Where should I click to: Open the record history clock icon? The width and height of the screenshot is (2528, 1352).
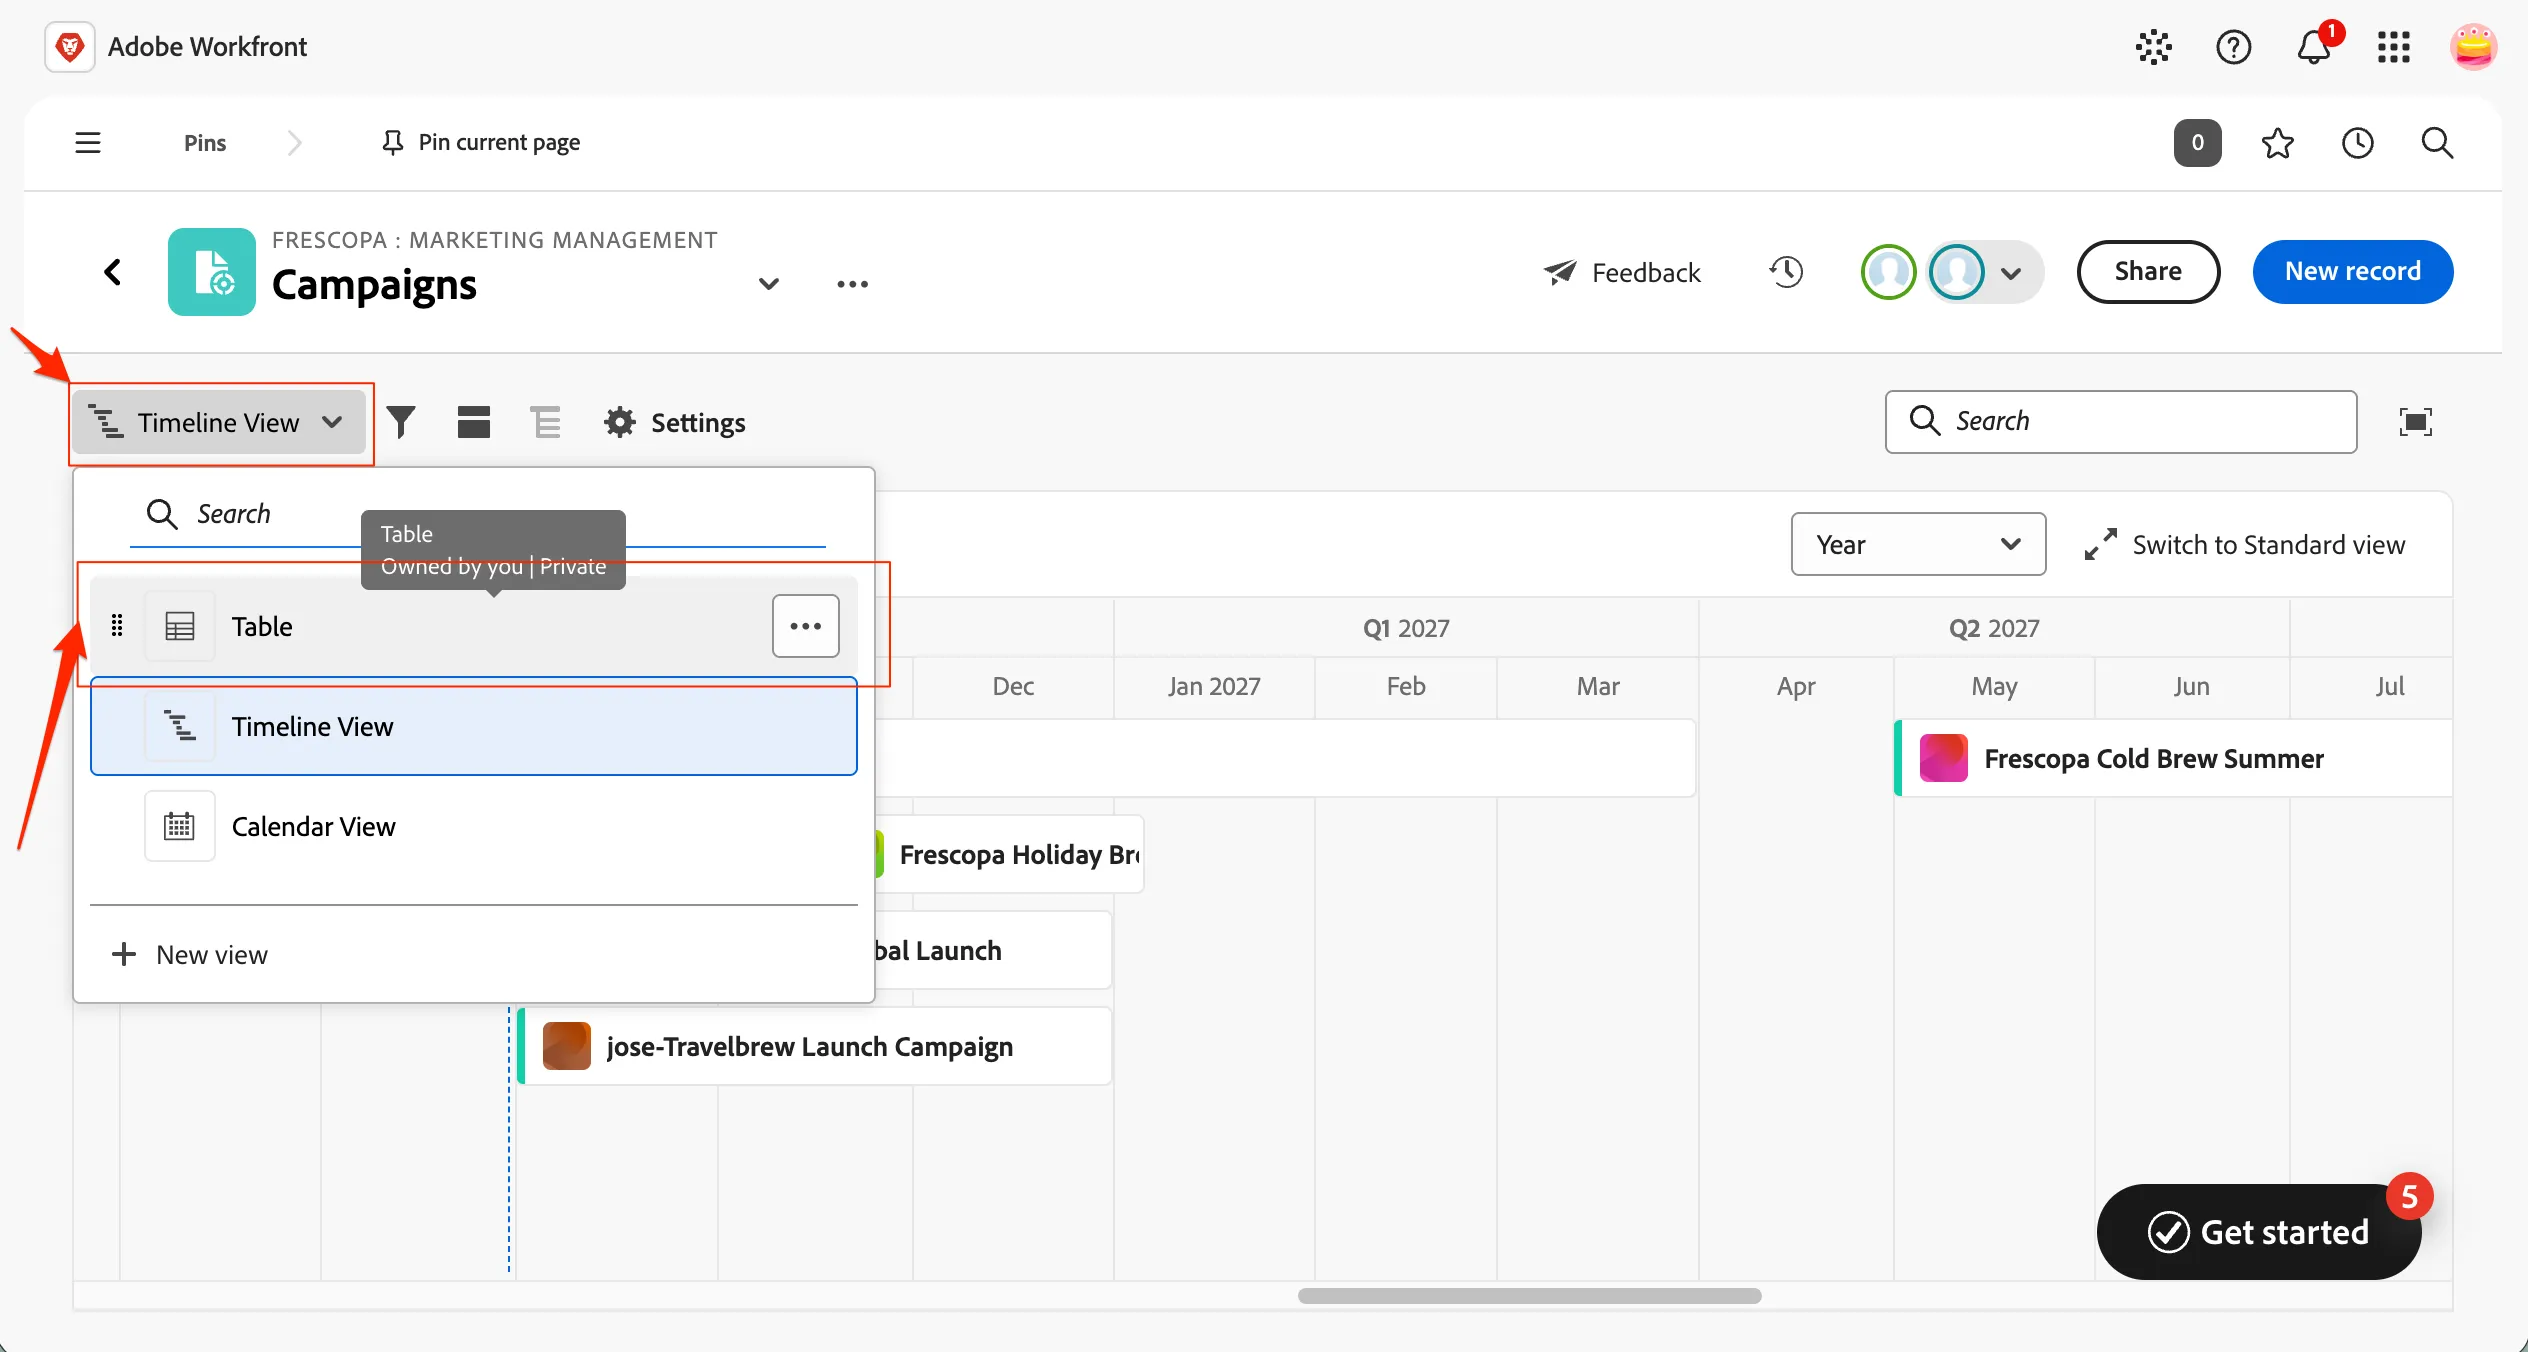[1786, 272]
